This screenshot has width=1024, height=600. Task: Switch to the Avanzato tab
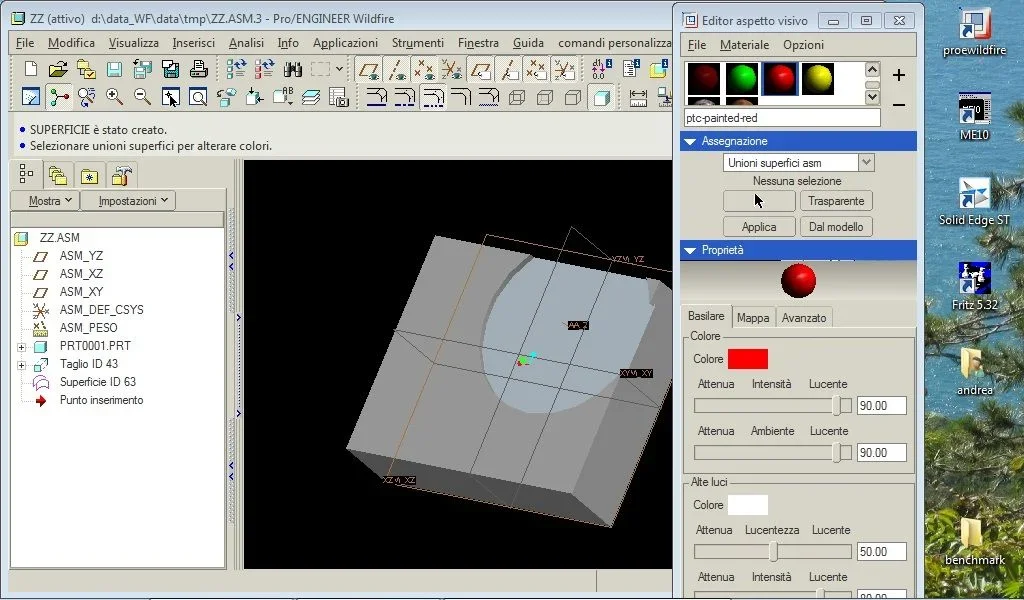click(x=804, y=318)
